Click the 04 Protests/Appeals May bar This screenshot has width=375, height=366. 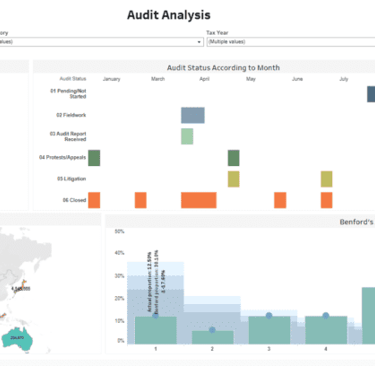233,158
